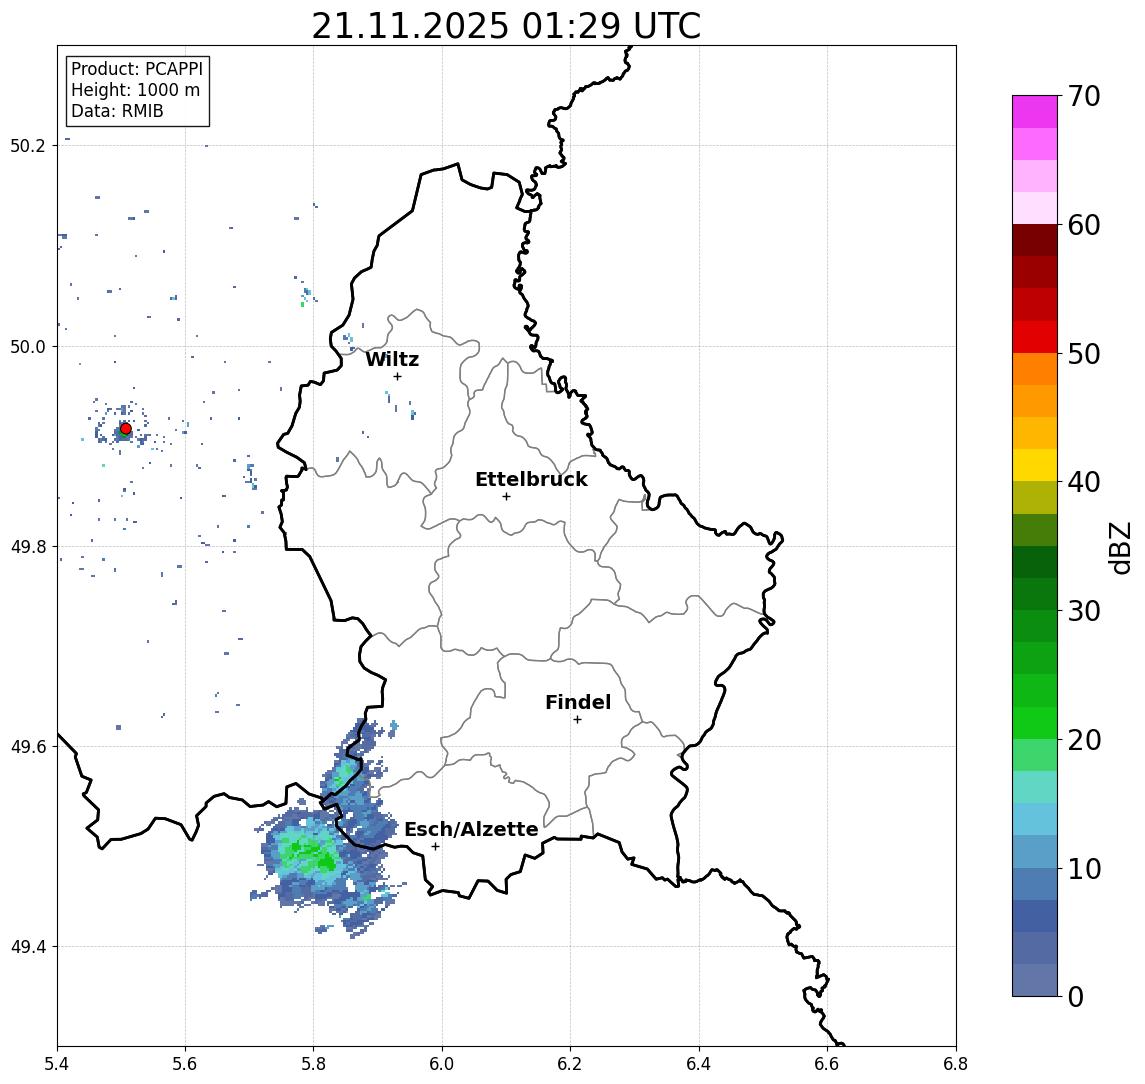This screenshot has width=1145, height=1084.
Task: Click the latitude label 49.4
Action: click(28, 947)
